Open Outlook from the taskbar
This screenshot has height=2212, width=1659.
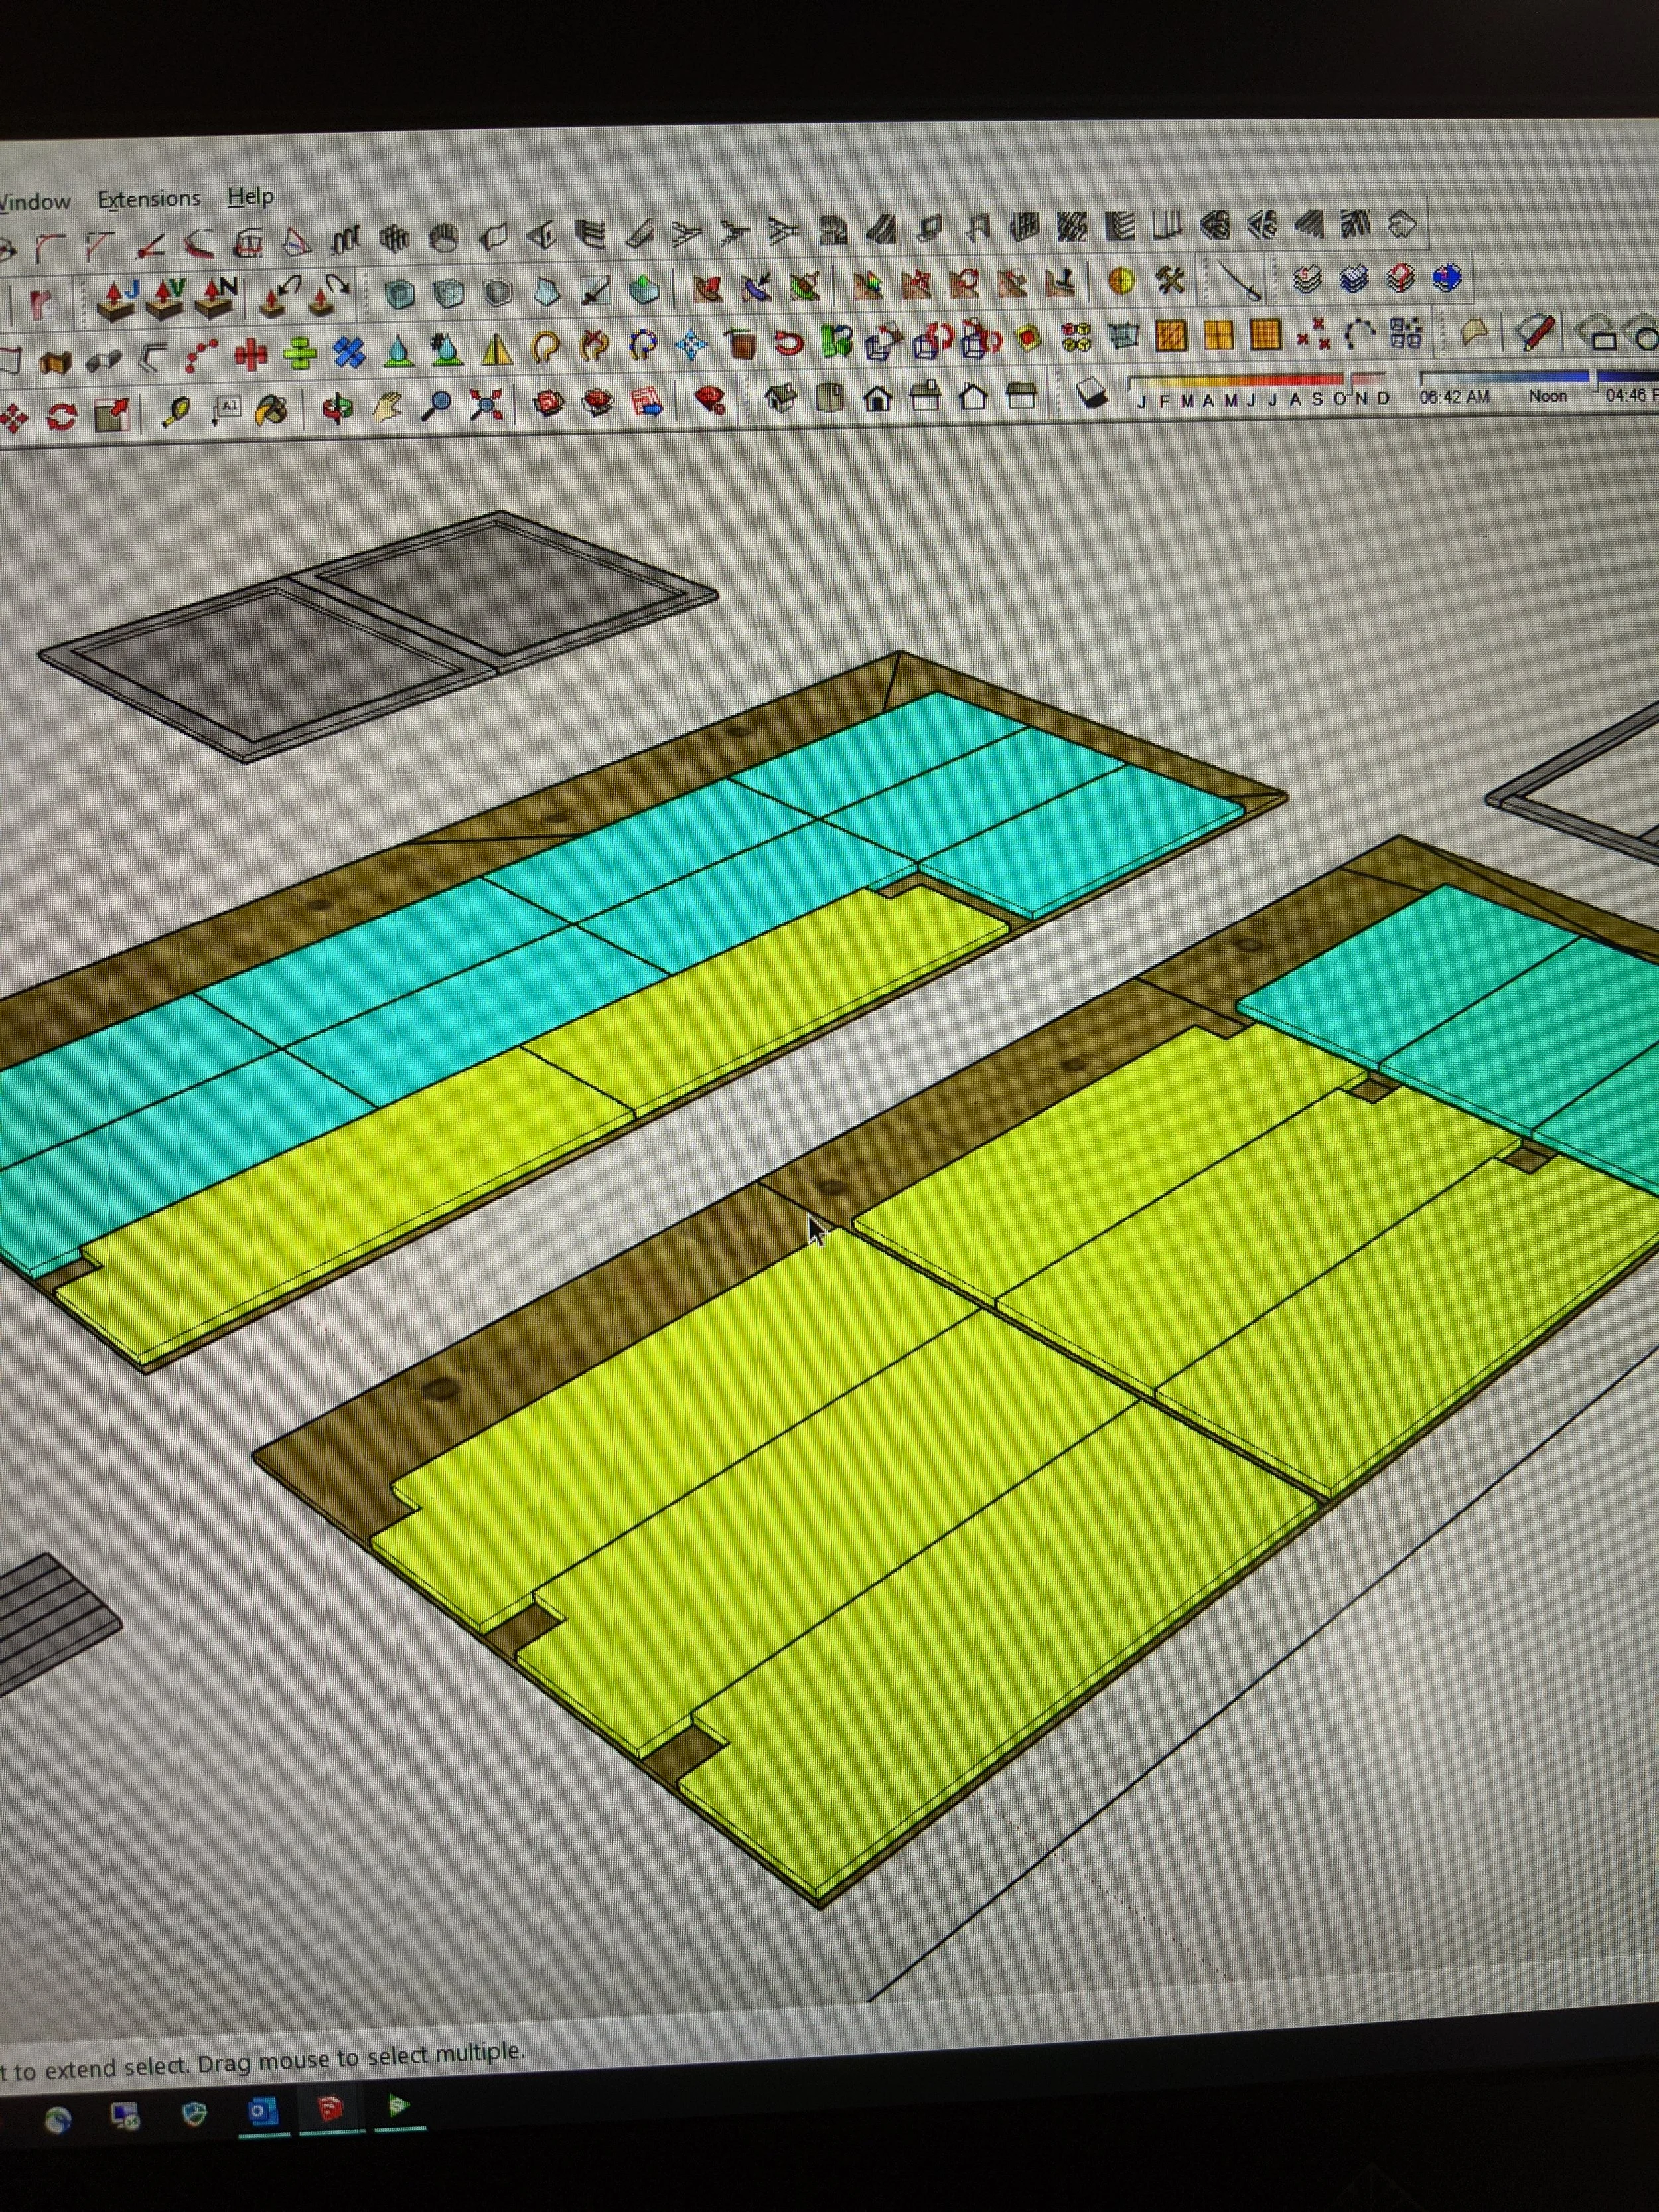pos(263,2110)
